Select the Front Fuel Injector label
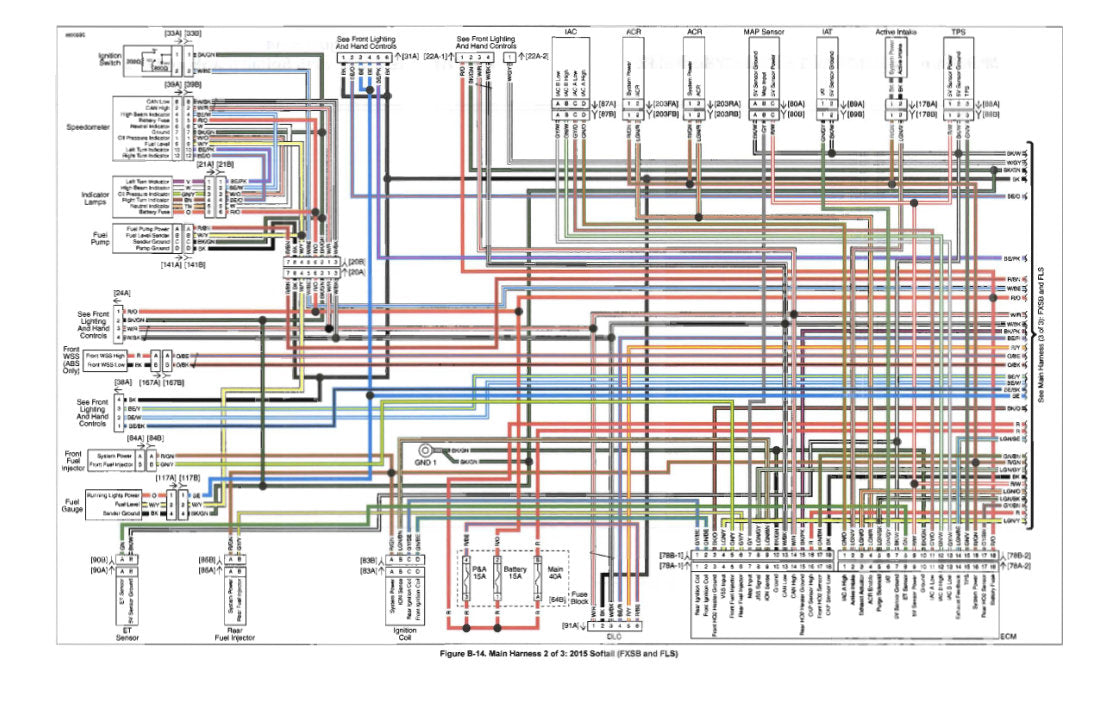1100x711 pixels. coord(73,460)
